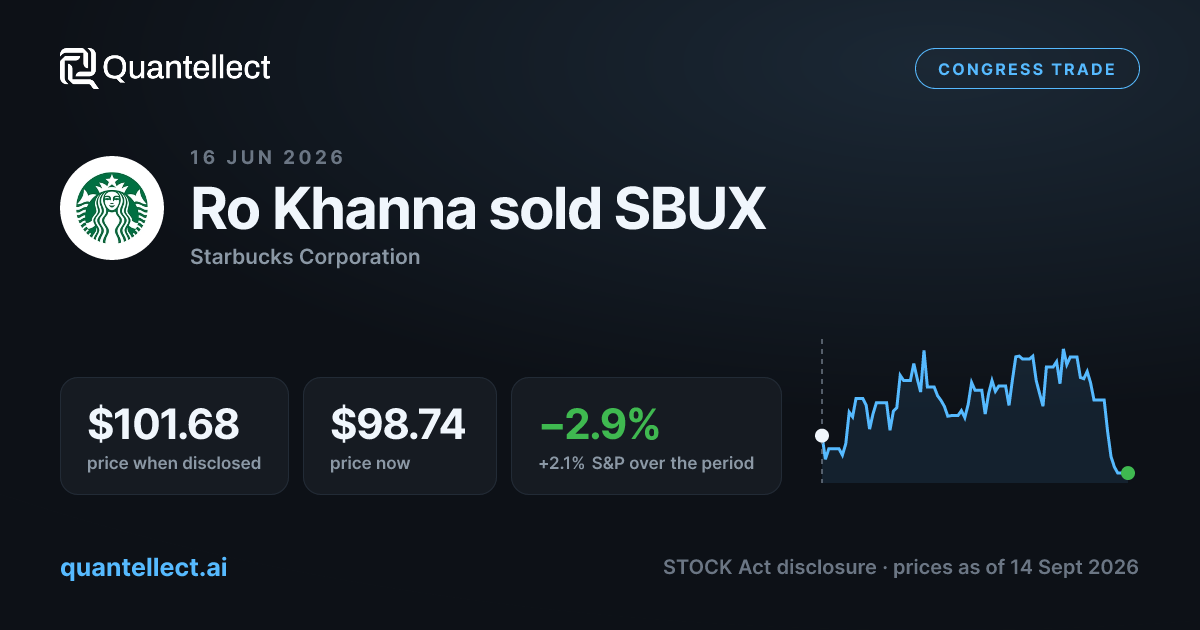Viewport: 1200px width, 630px height.
Task: Click the price when disclosed label
Action: 174,463
